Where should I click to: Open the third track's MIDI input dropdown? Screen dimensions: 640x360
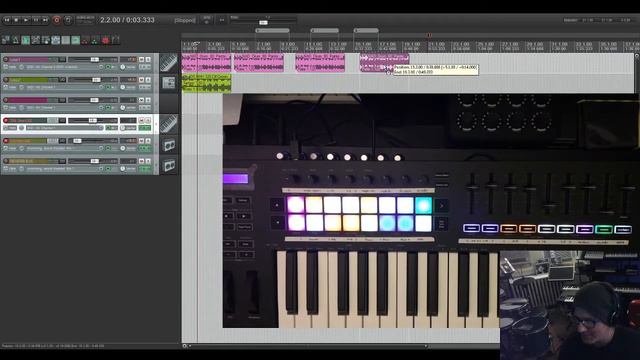pos(64,108)
